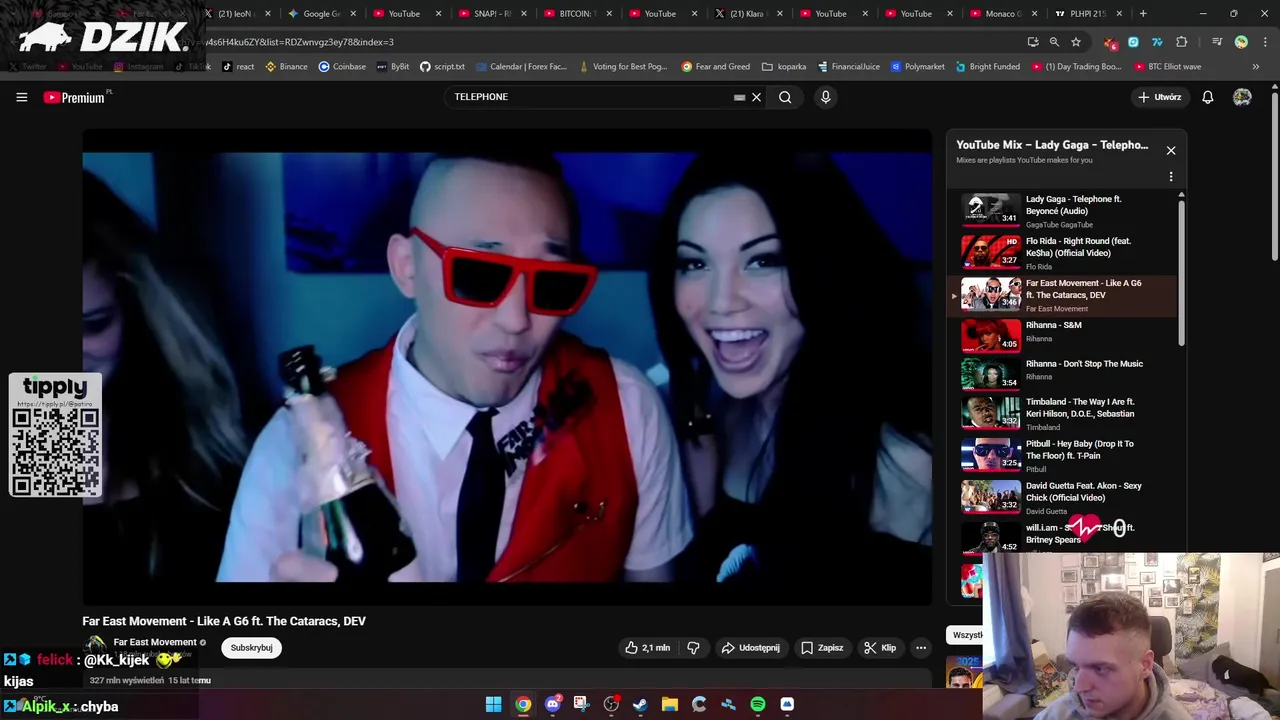Screen dimensions: 1280x720
Task: Open the Far East Movement channel link
Action: [155, 642]
